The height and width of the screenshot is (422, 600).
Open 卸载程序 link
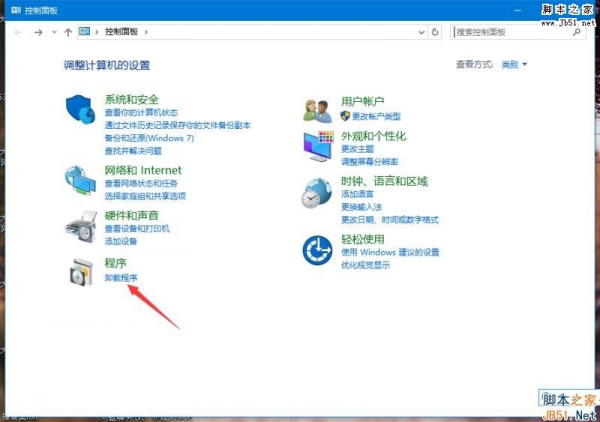click(x=121, y=278)
